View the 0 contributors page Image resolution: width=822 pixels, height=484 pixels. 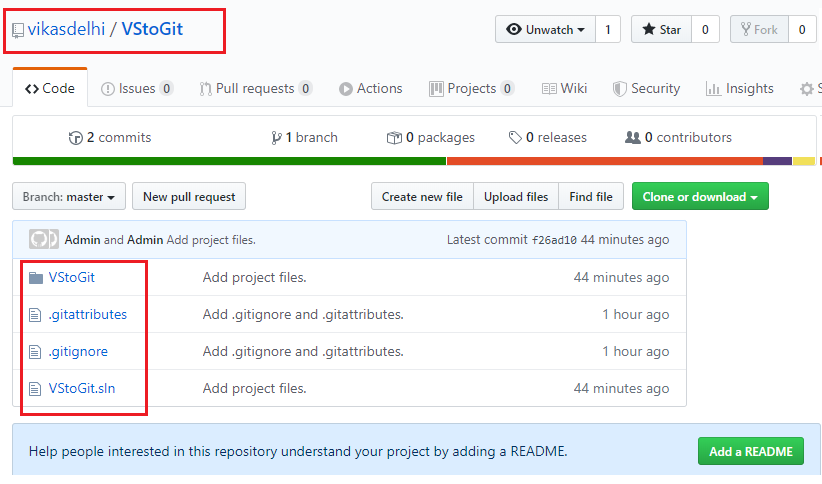(x=678, y=137)
